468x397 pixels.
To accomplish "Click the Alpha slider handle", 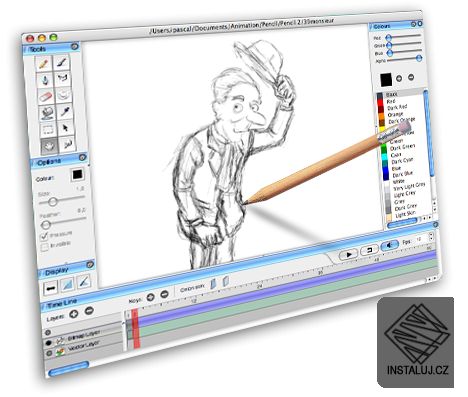I will (x=419, y=58).
